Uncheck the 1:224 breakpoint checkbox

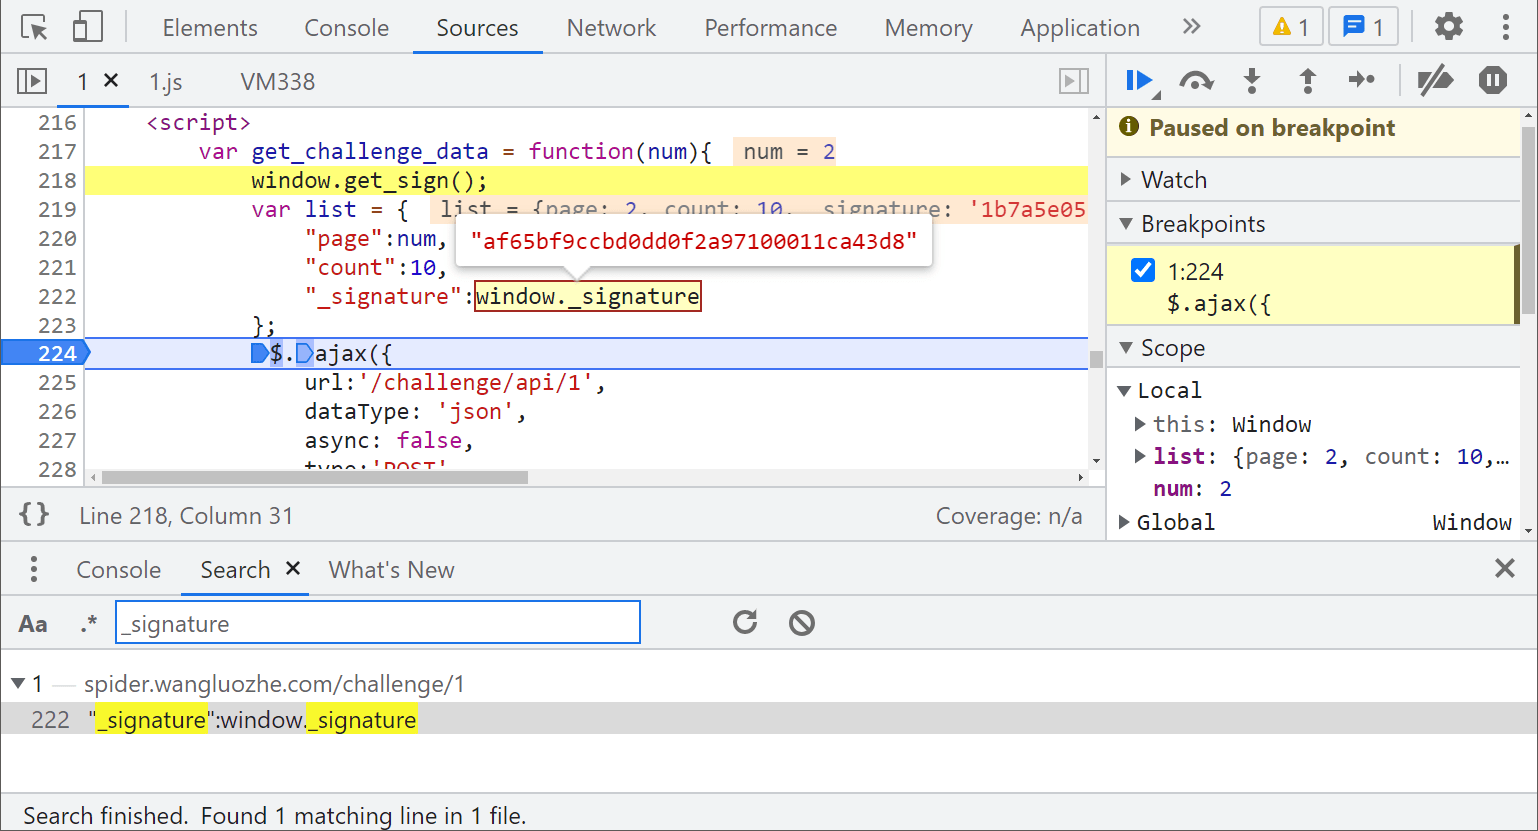1143,271
